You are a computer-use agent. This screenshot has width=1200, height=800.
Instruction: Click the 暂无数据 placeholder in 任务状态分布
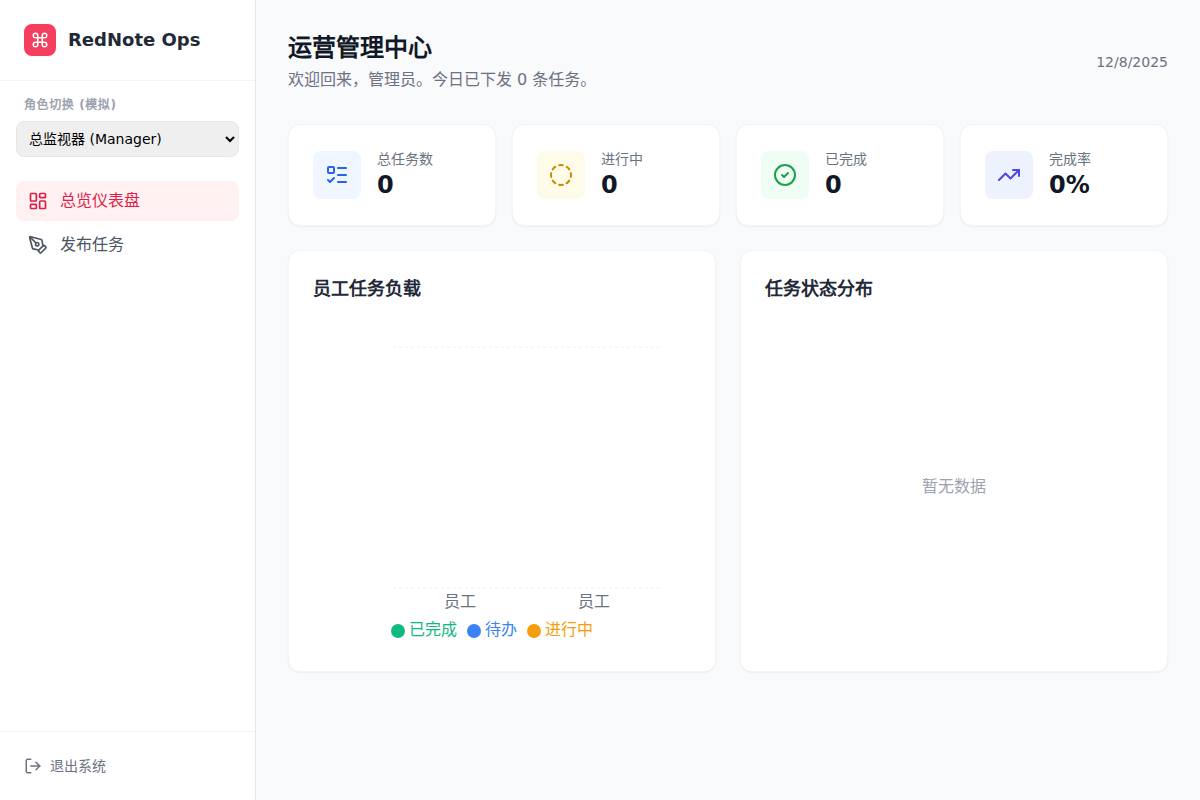coord(954,486)
